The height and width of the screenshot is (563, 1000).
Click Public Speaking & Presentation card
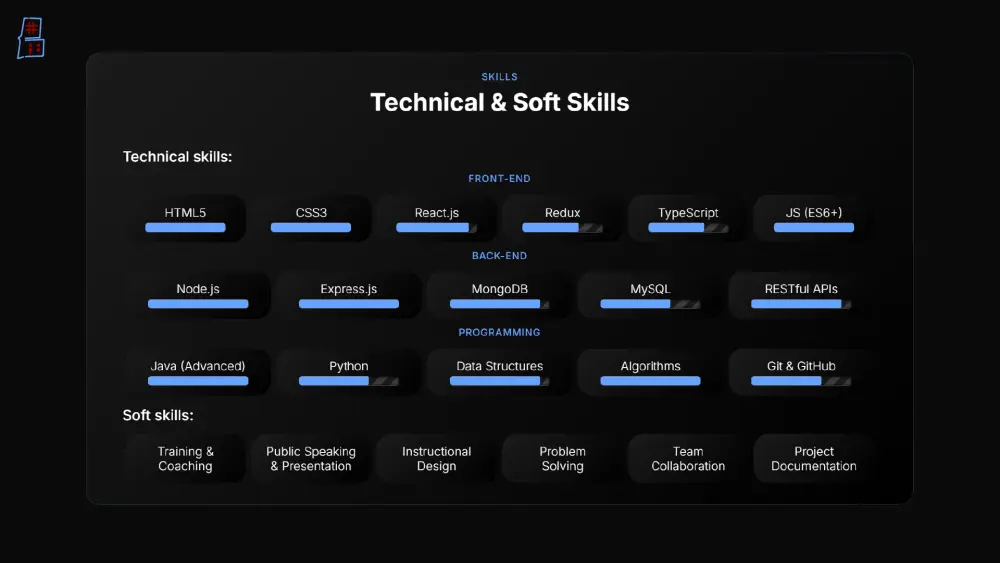pos(311,458)
